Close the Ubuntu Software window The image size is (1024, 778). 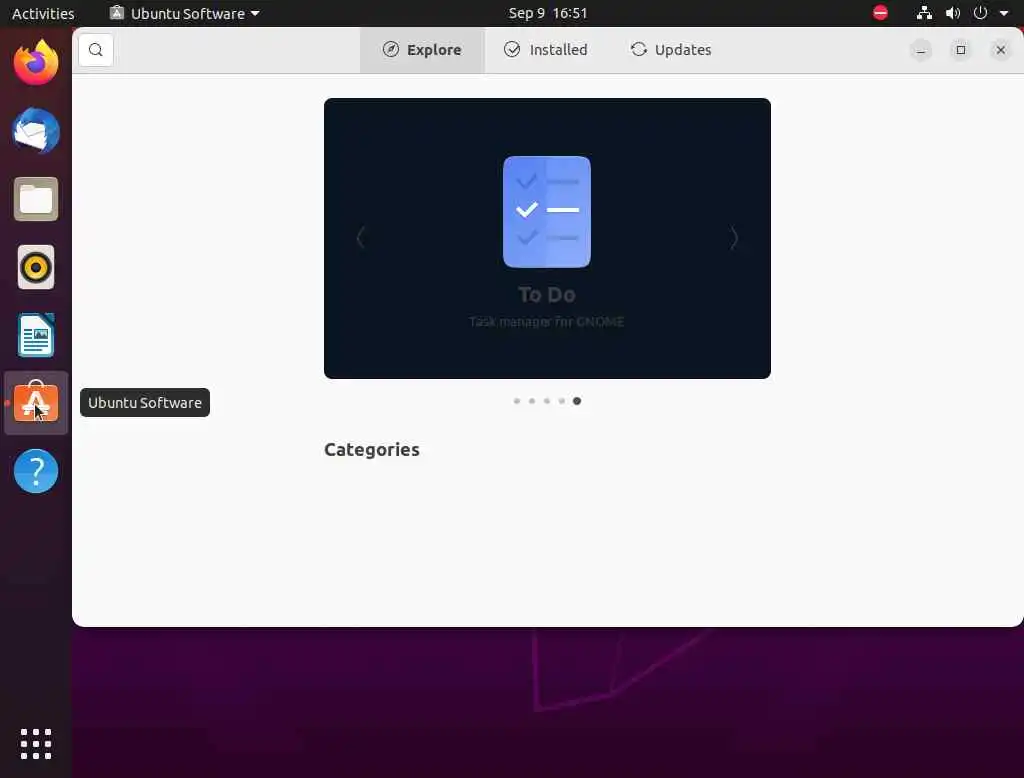pyautogui.click(x=1000, y=50)
